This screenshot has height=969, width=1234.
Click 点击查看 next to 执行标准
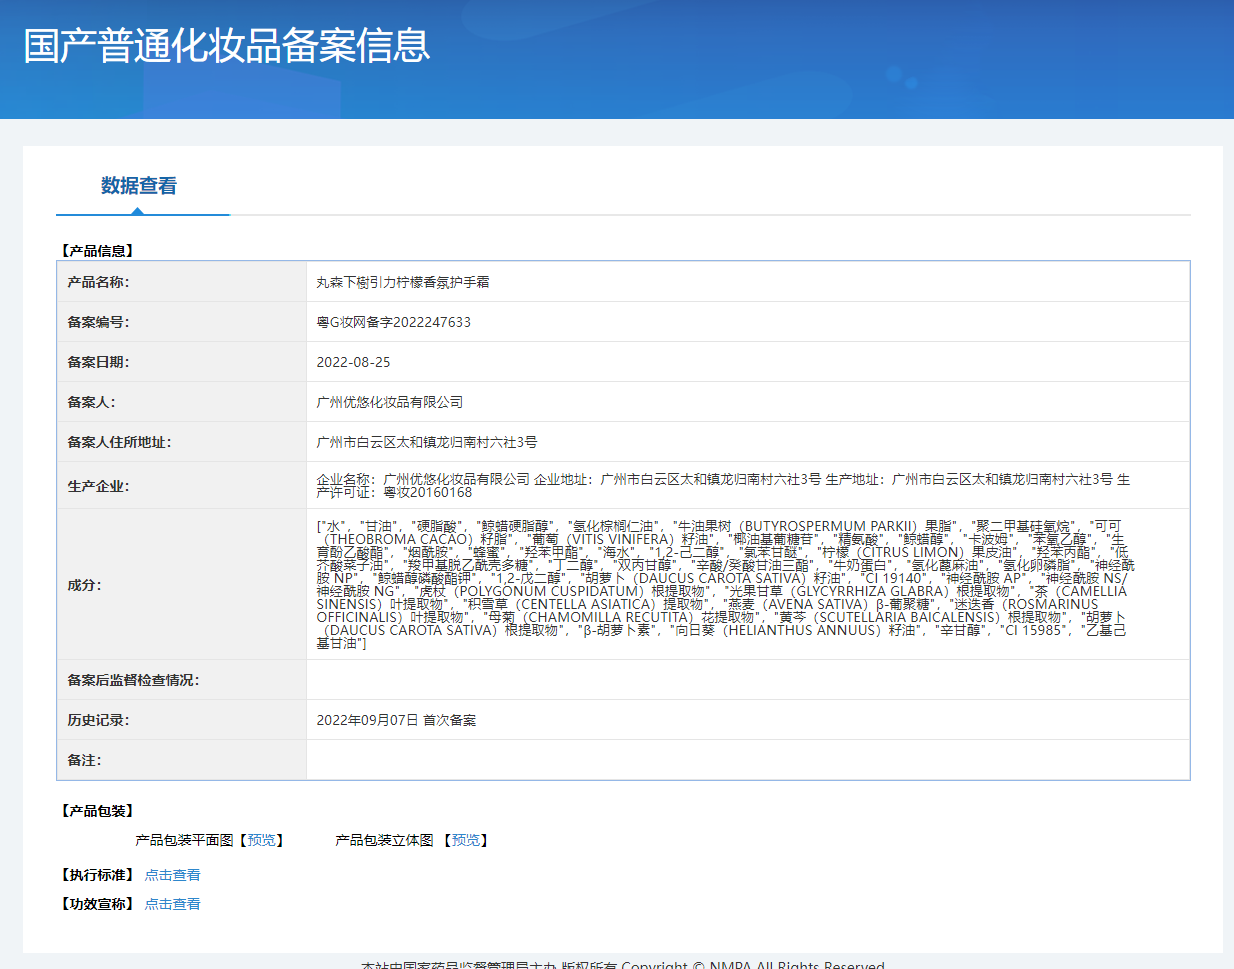click(x=172, y=875)
